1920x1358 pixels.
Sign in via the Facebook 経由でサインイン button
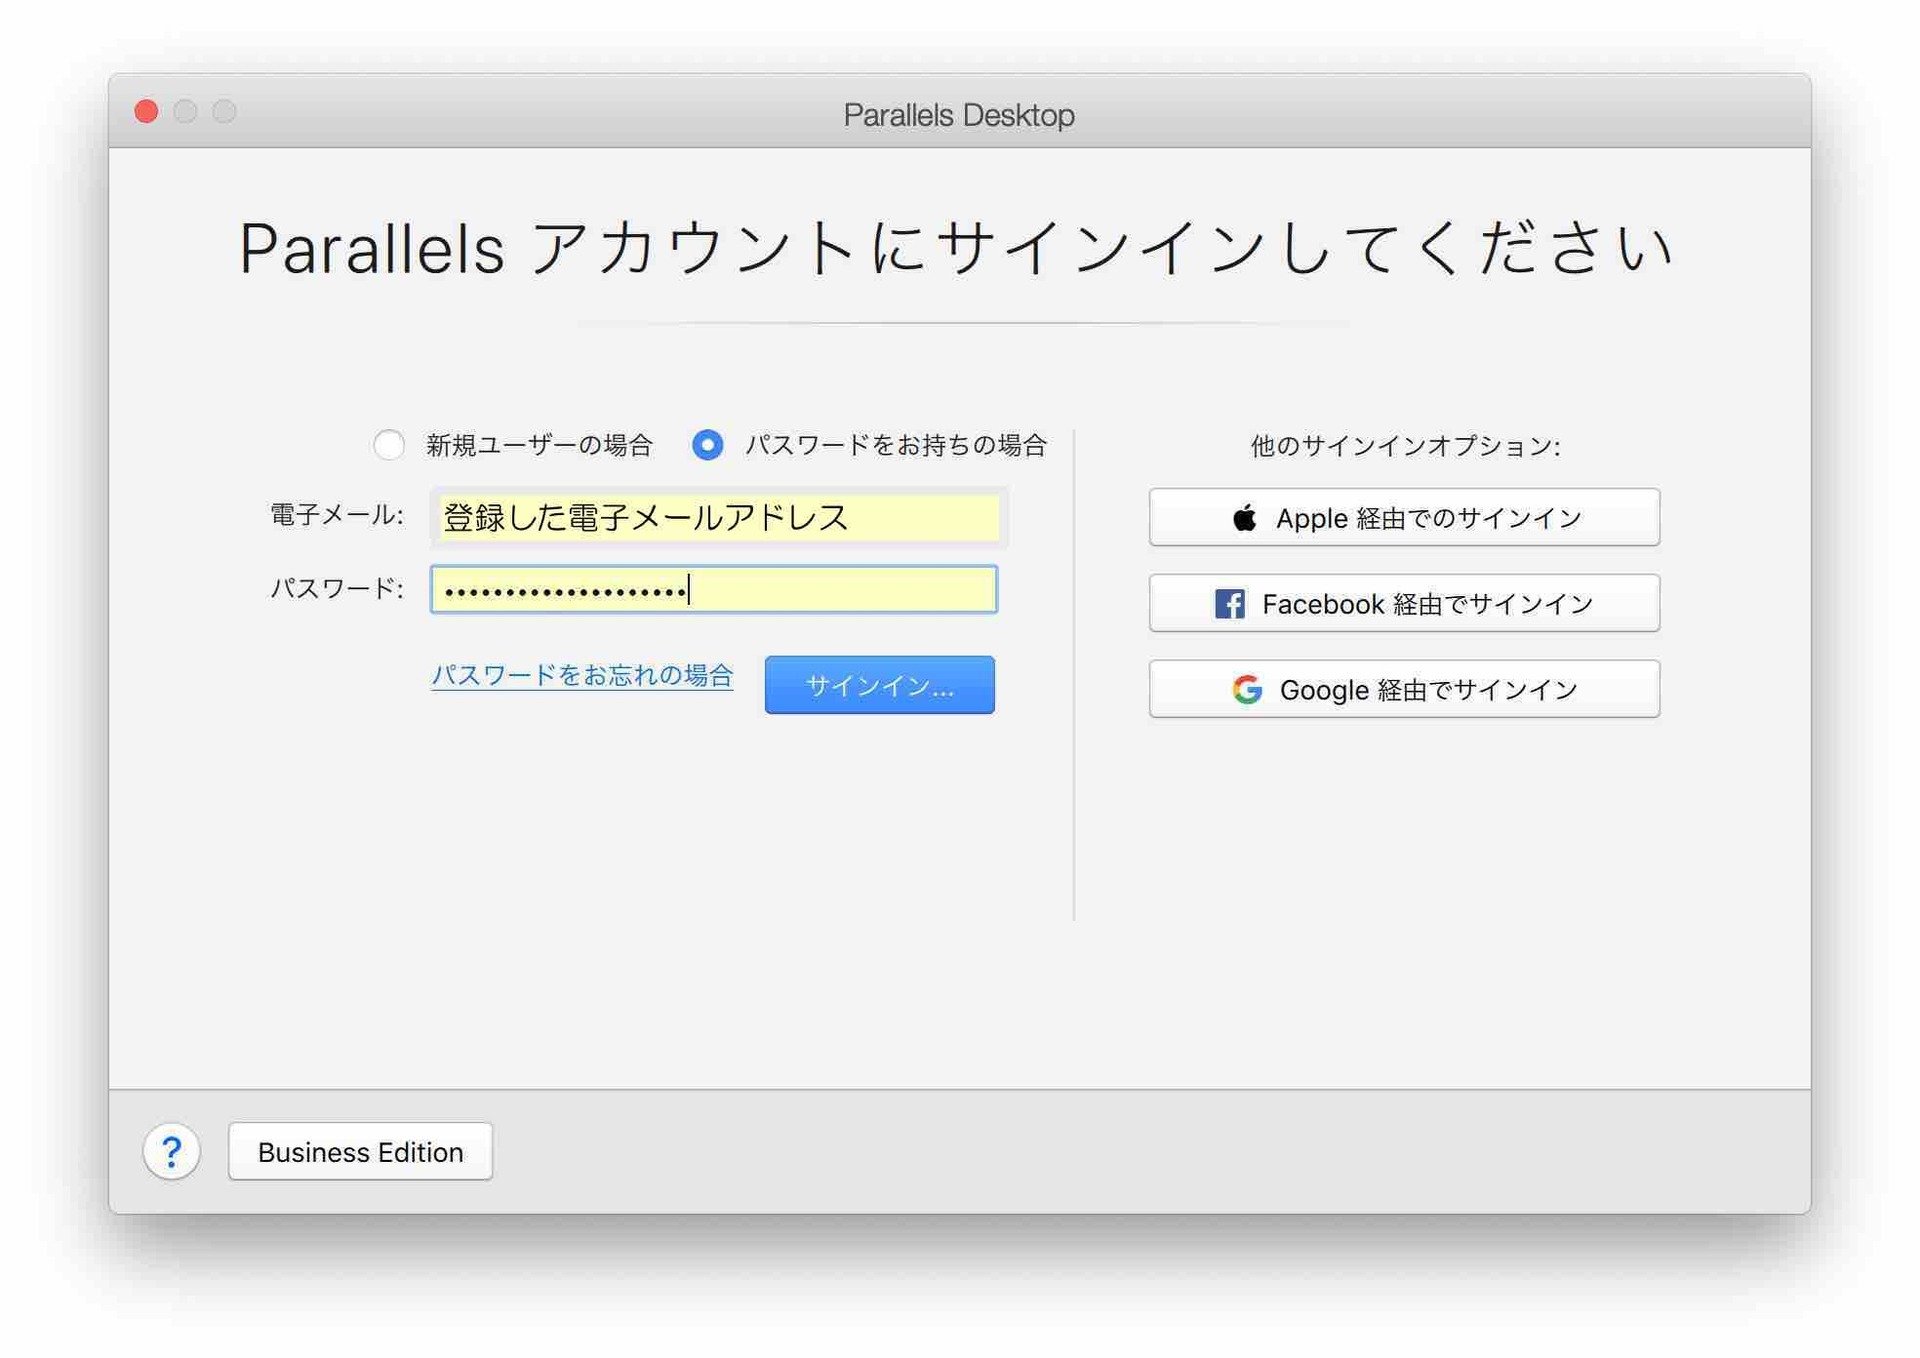[x=1404, y=603]
